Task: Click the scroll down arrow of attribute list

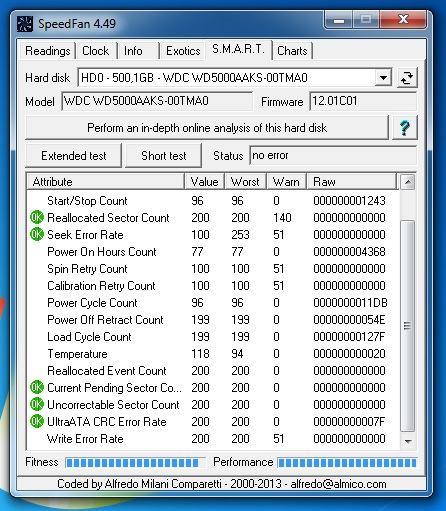Action: 407,441
